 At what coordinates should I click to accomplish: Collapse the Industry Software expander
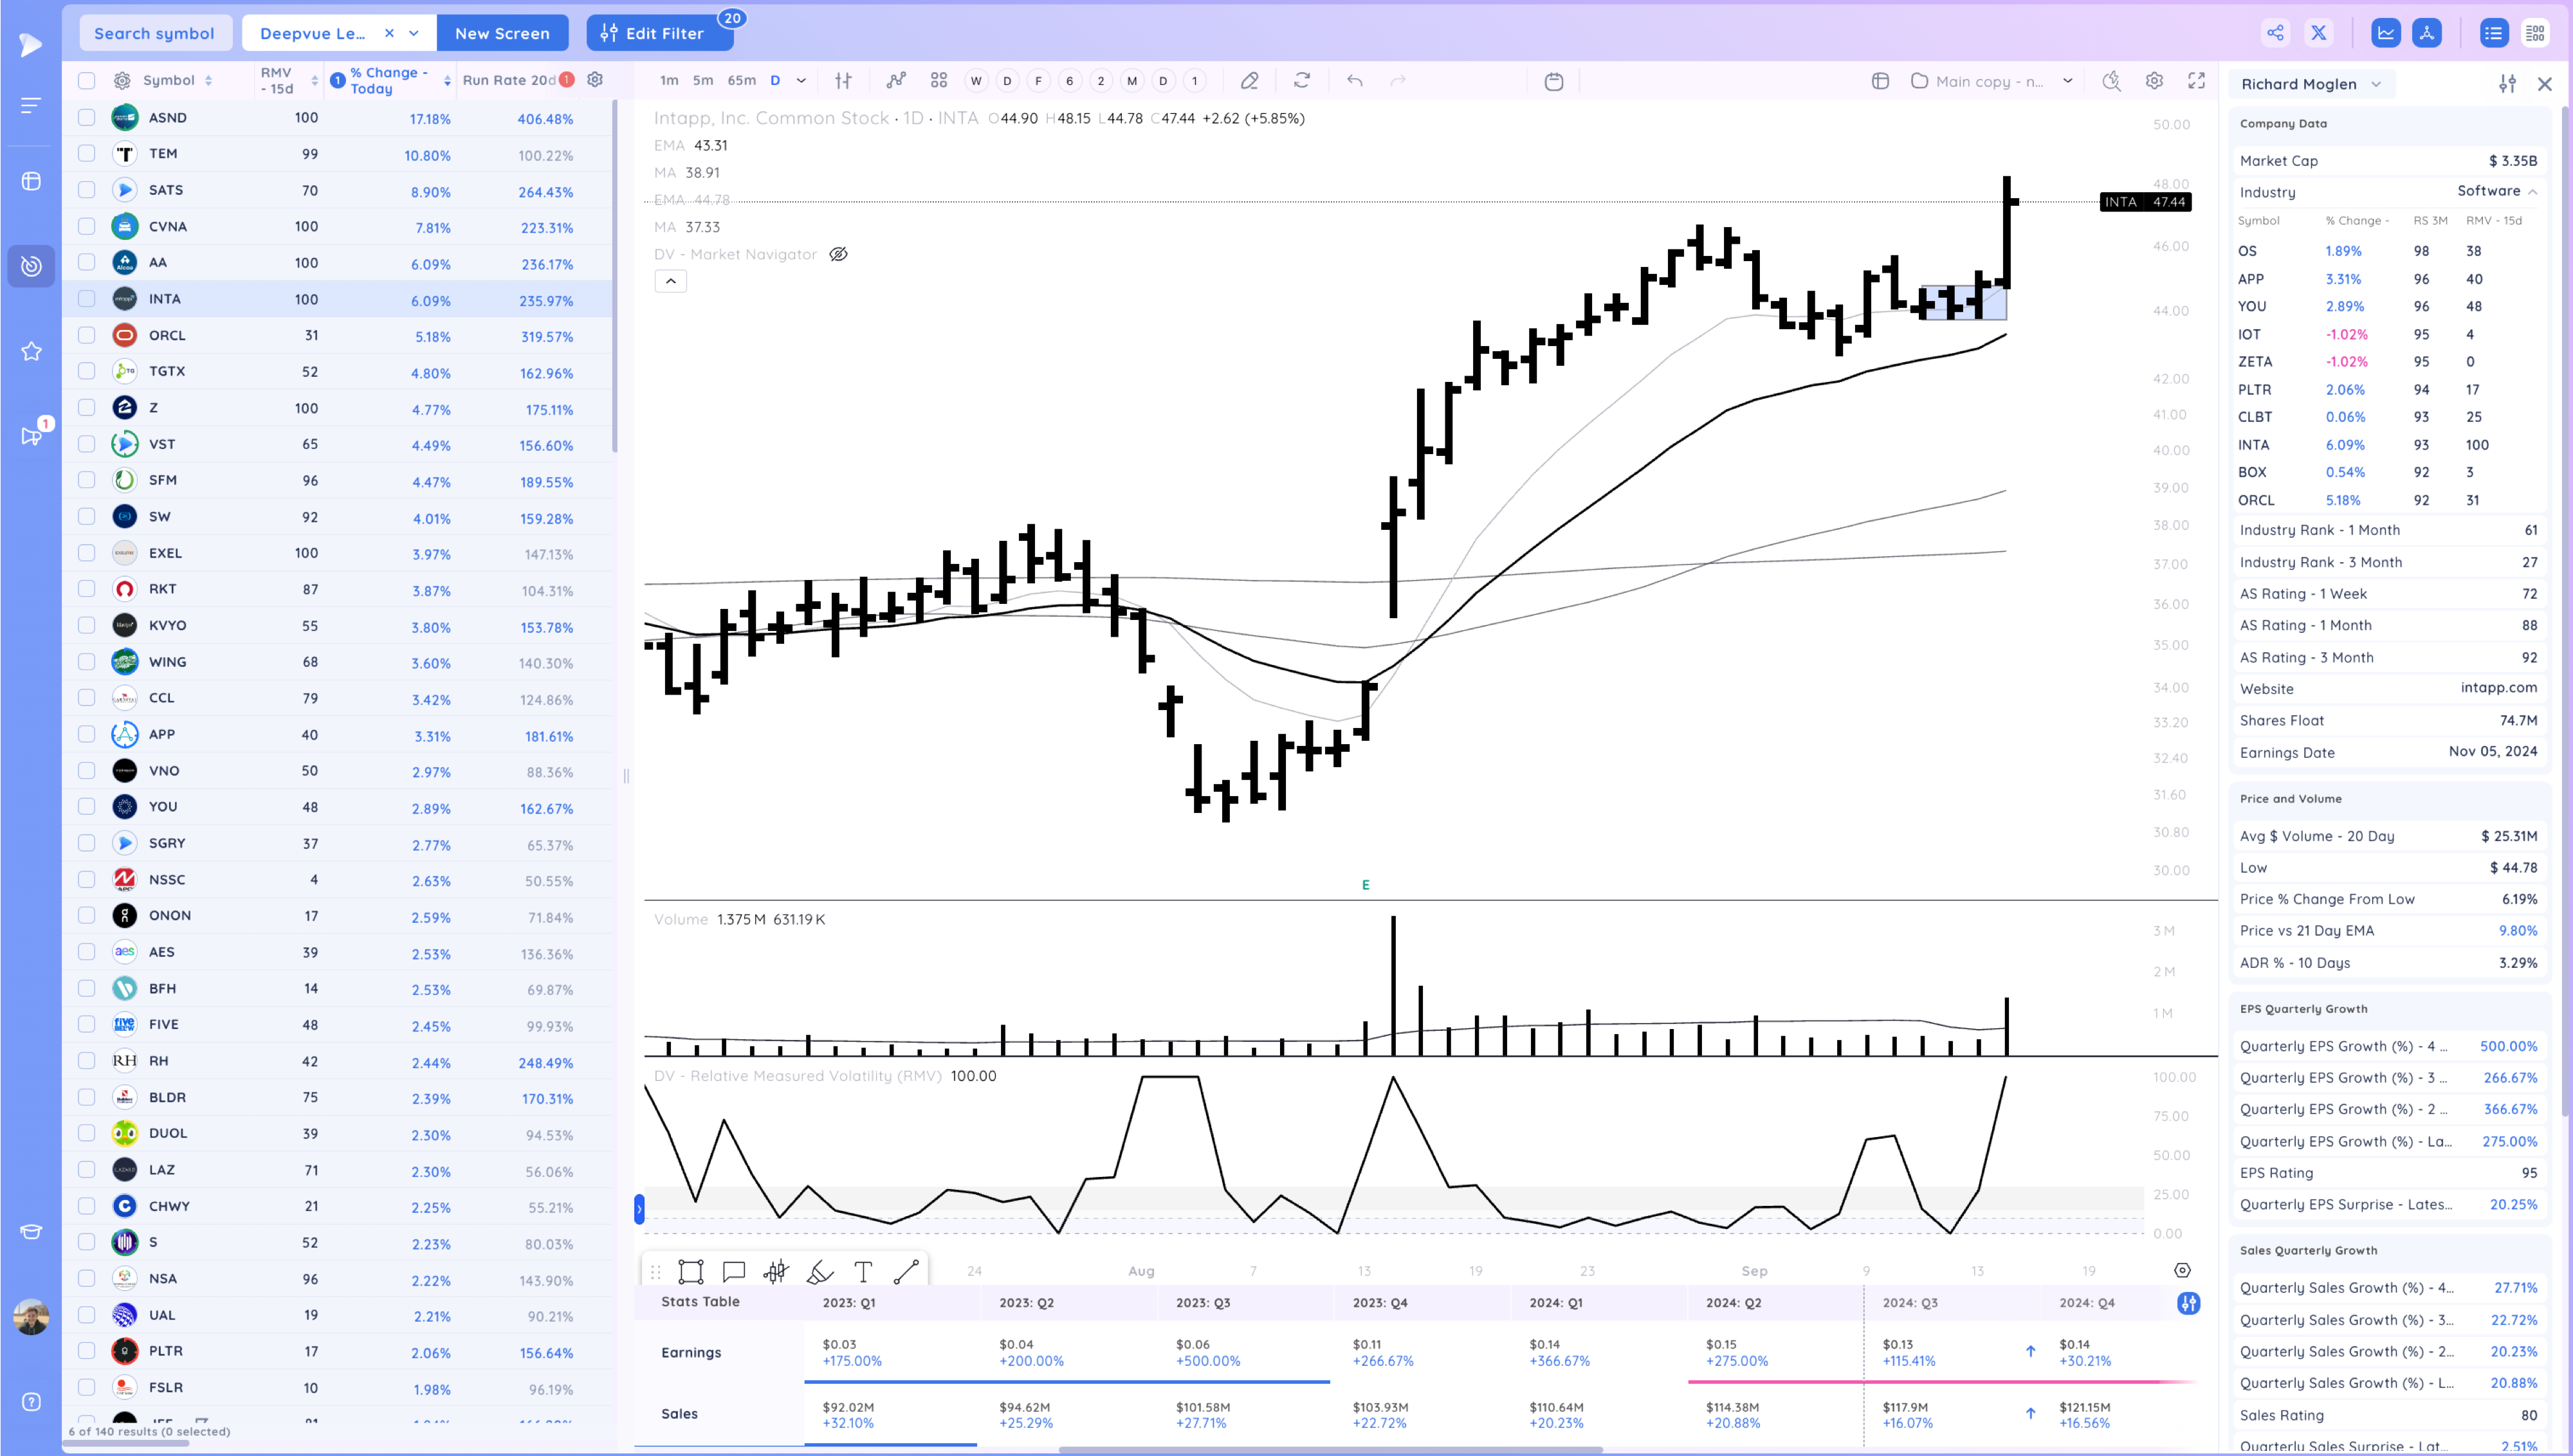click(x=2532, y=191)
